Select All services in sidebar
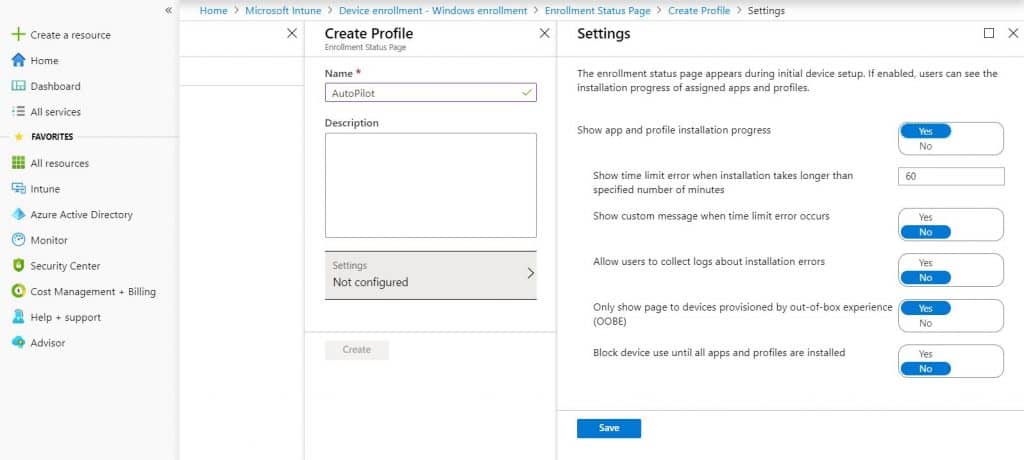The width and height of the screenshot is (1024, 460). 56,112
